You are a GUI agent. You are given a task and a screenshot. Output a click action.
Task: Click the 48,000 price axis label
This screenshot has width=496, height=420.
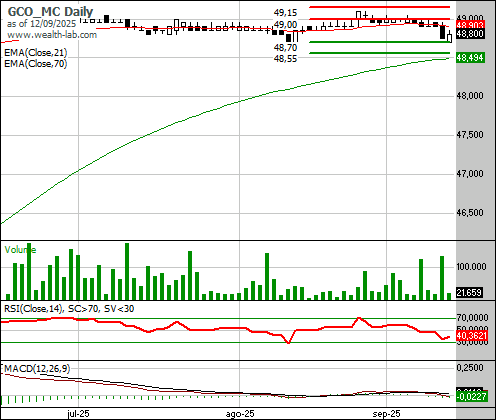[470, 96]
